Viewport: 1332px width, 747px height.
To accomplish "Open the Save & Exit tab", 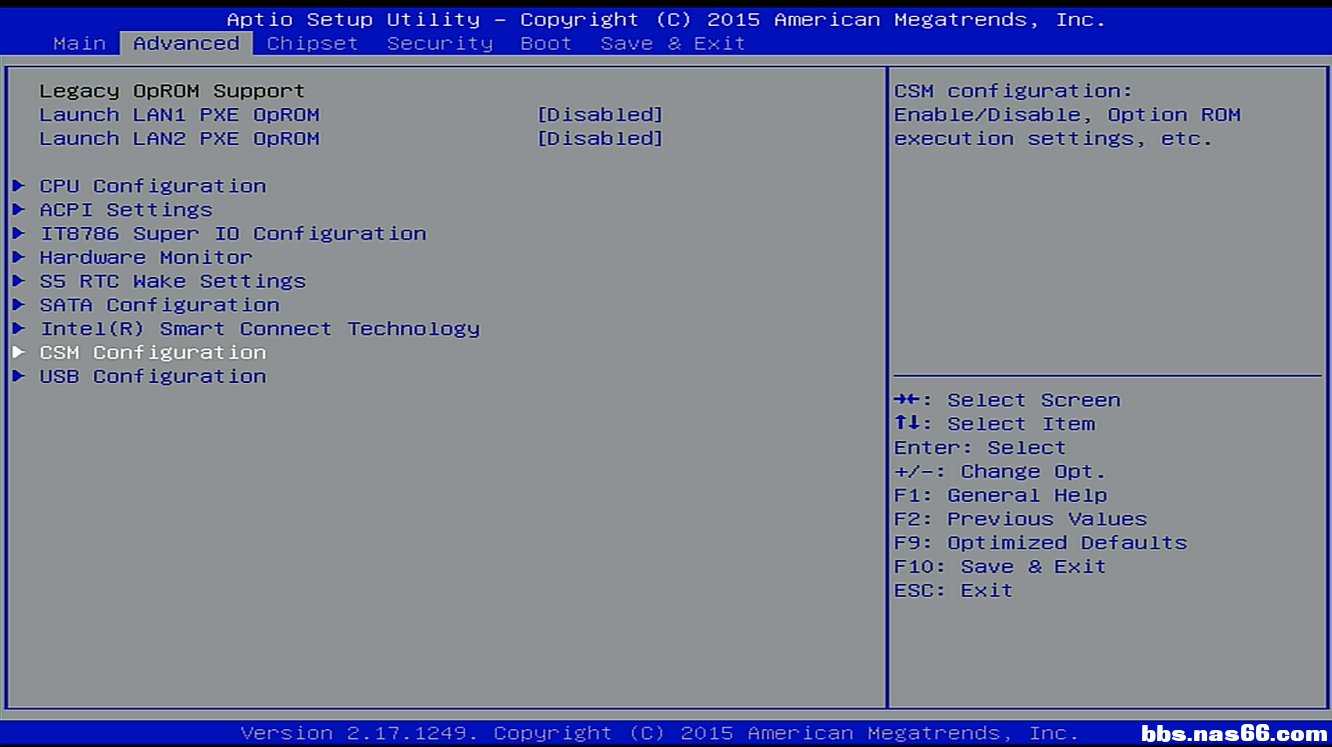I will (672, 43).
